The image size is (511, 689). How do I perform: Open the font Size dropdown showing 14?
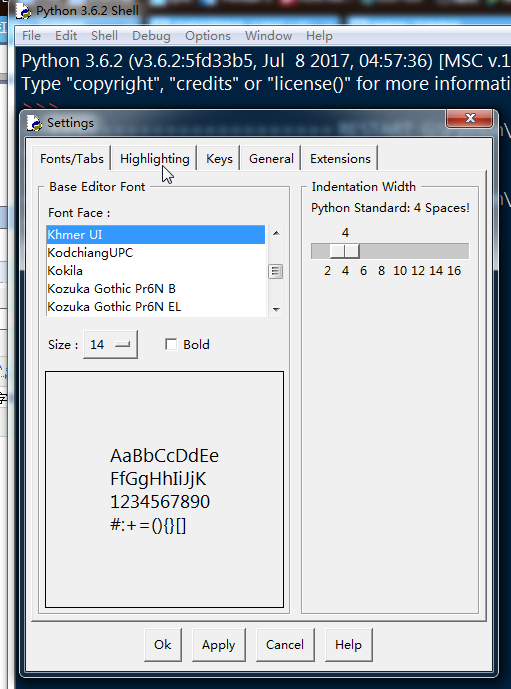110,344
